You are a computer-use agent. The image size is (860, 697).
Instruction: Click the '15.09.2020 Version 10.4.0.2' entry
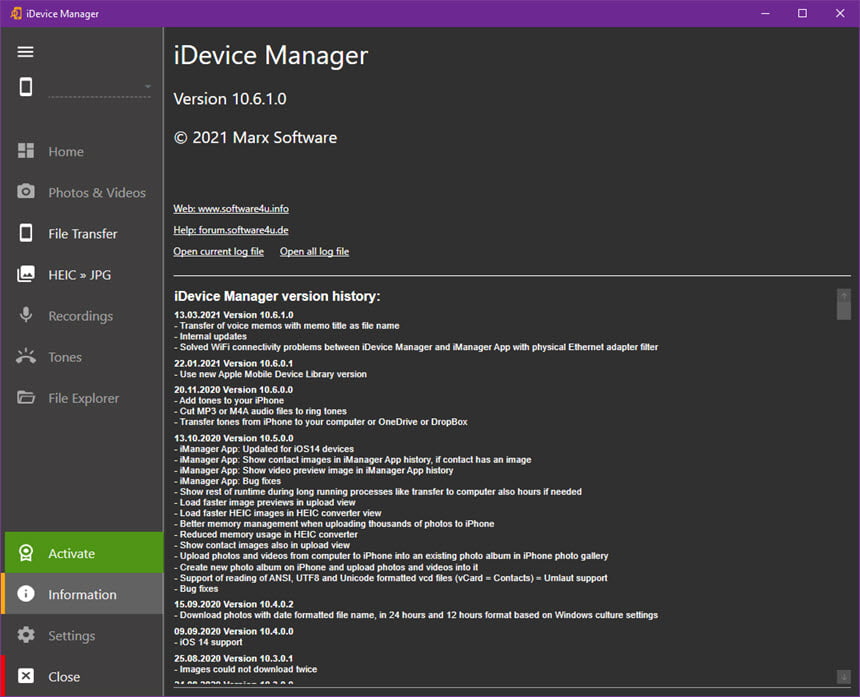coord(234,604)
